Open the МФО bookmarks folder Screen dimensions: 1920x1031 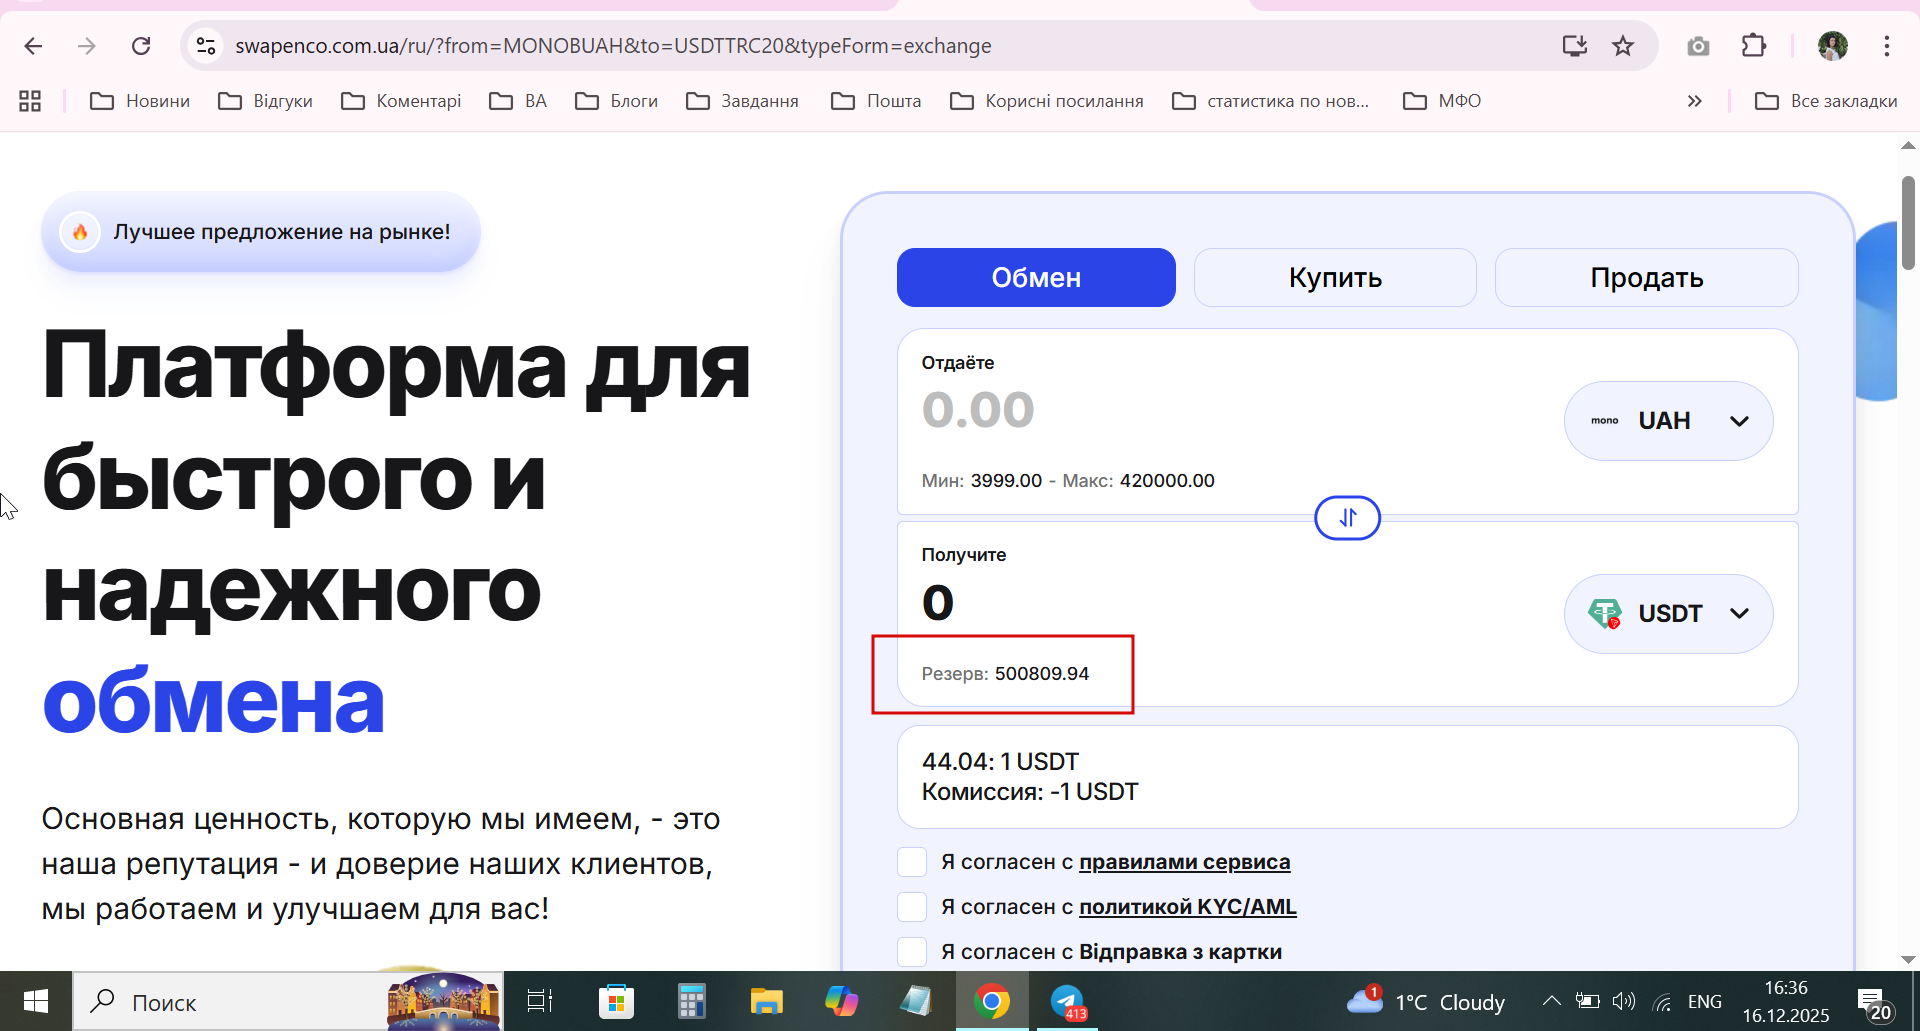(1442, 101)
